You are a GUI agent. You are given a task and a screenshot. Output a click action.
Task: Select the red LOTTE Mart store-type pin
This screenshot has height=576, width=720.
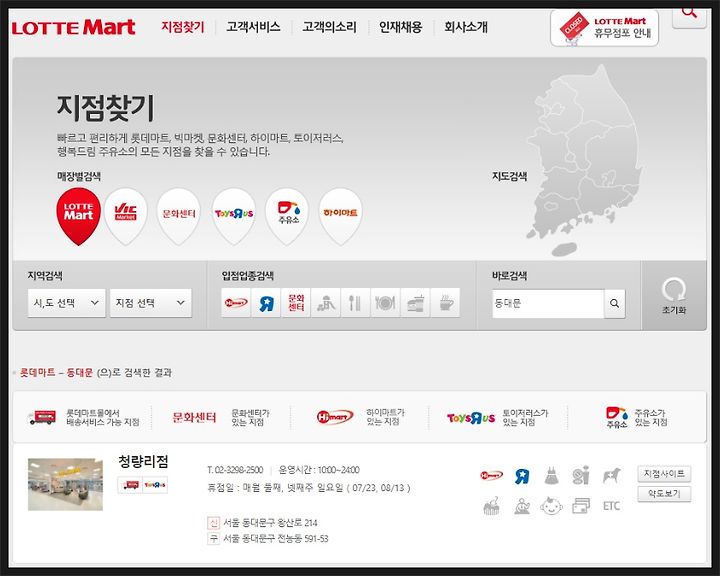point(79,216)
